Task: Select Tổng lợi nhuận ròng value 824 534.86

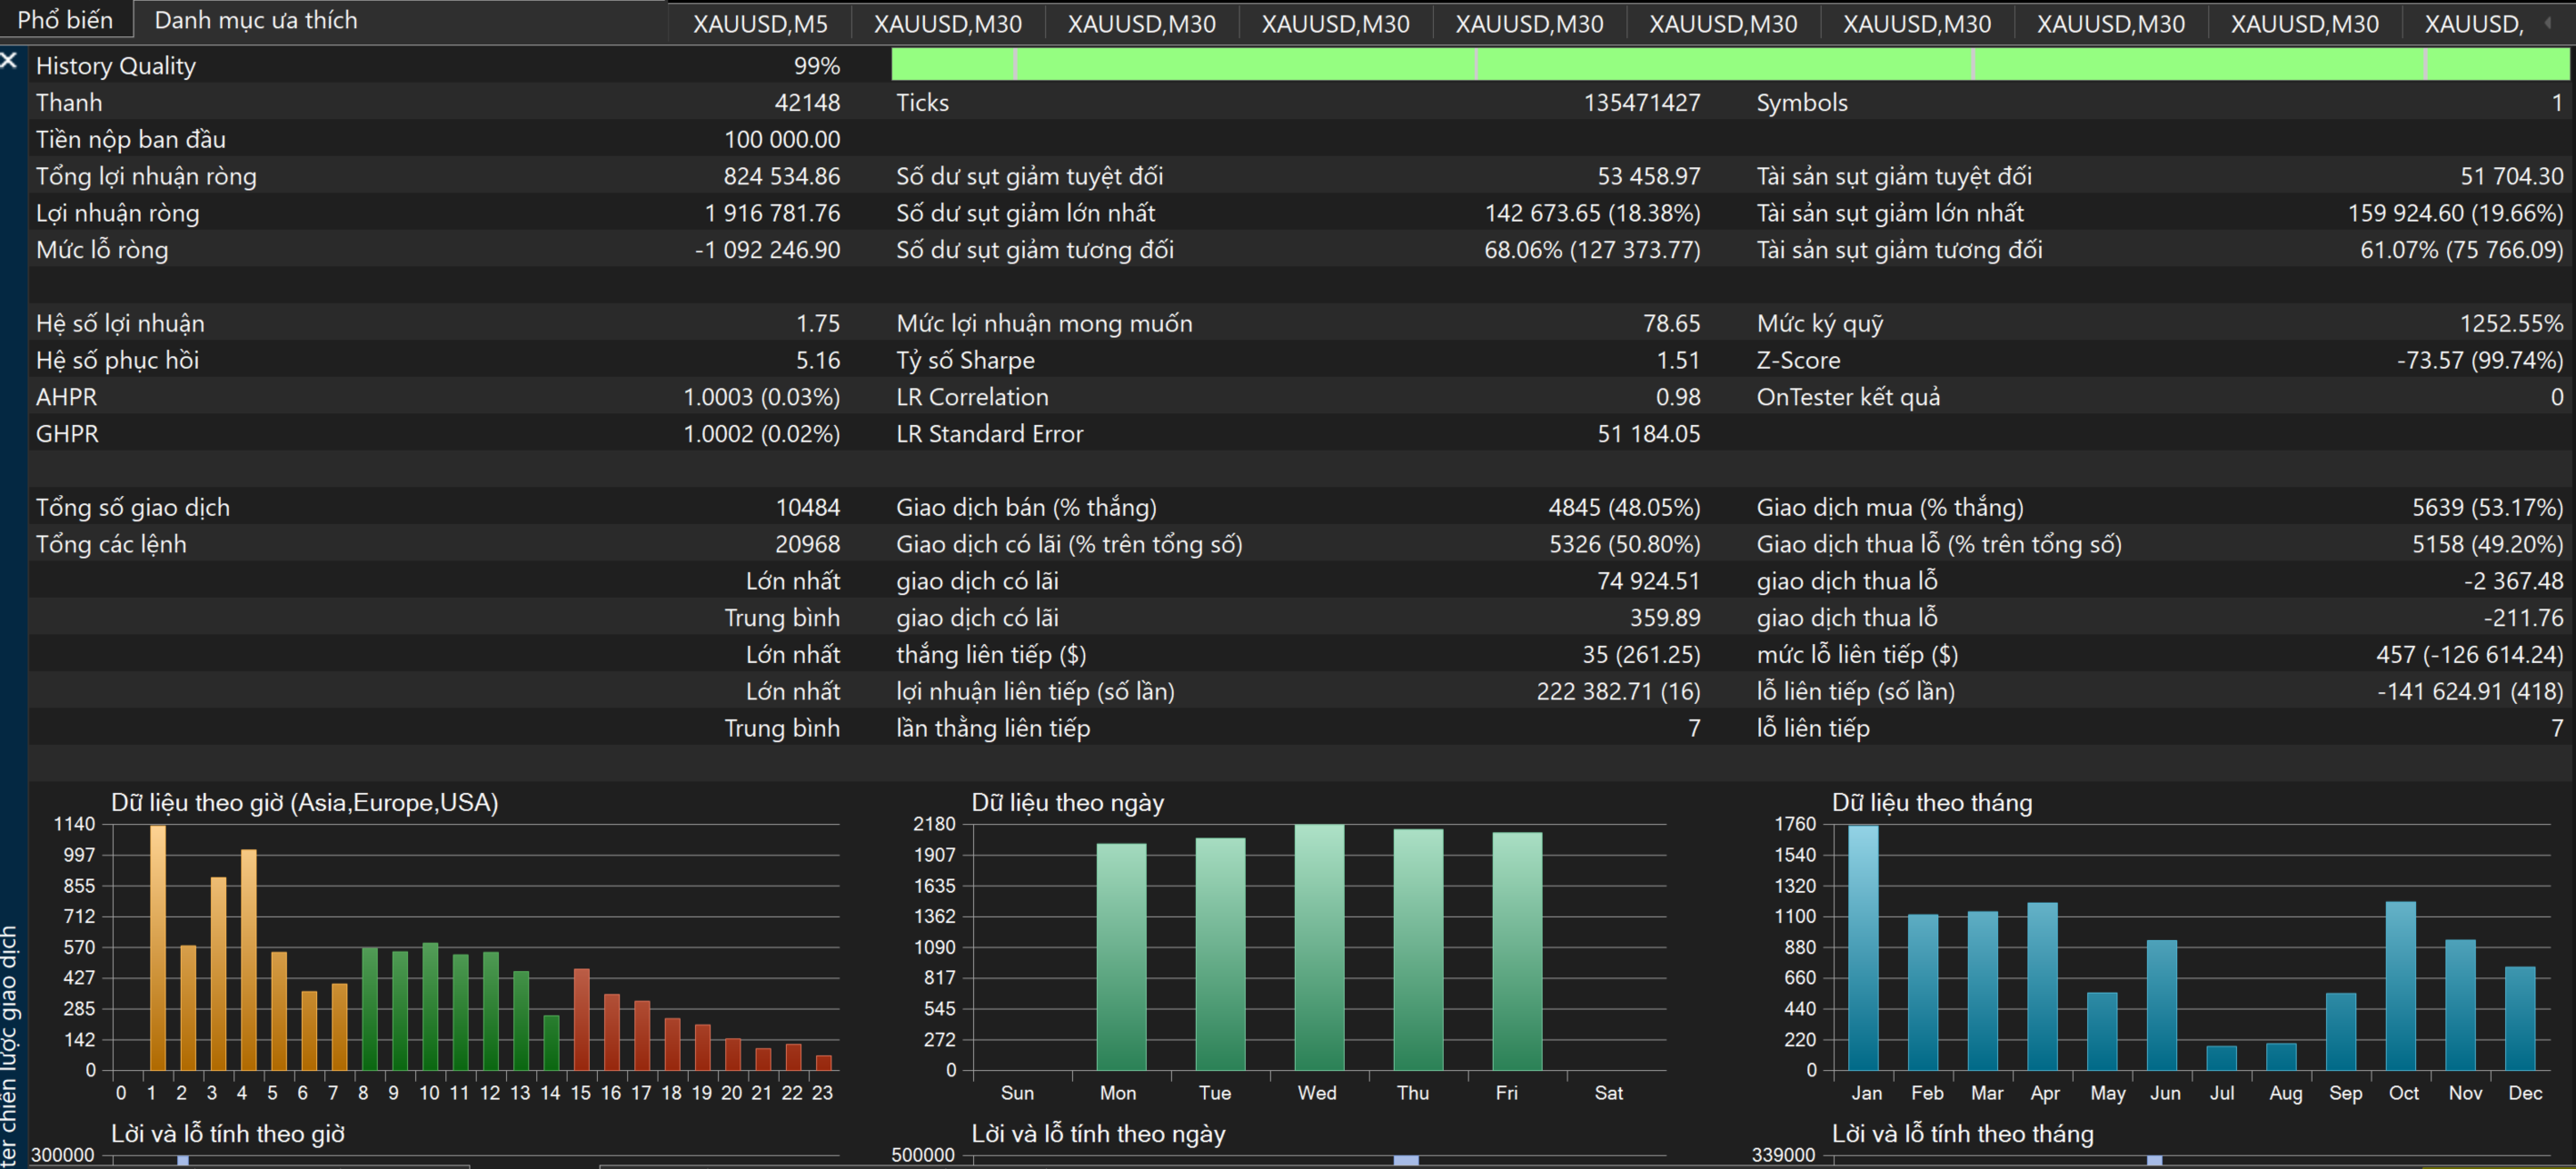Action: (782, 177)
